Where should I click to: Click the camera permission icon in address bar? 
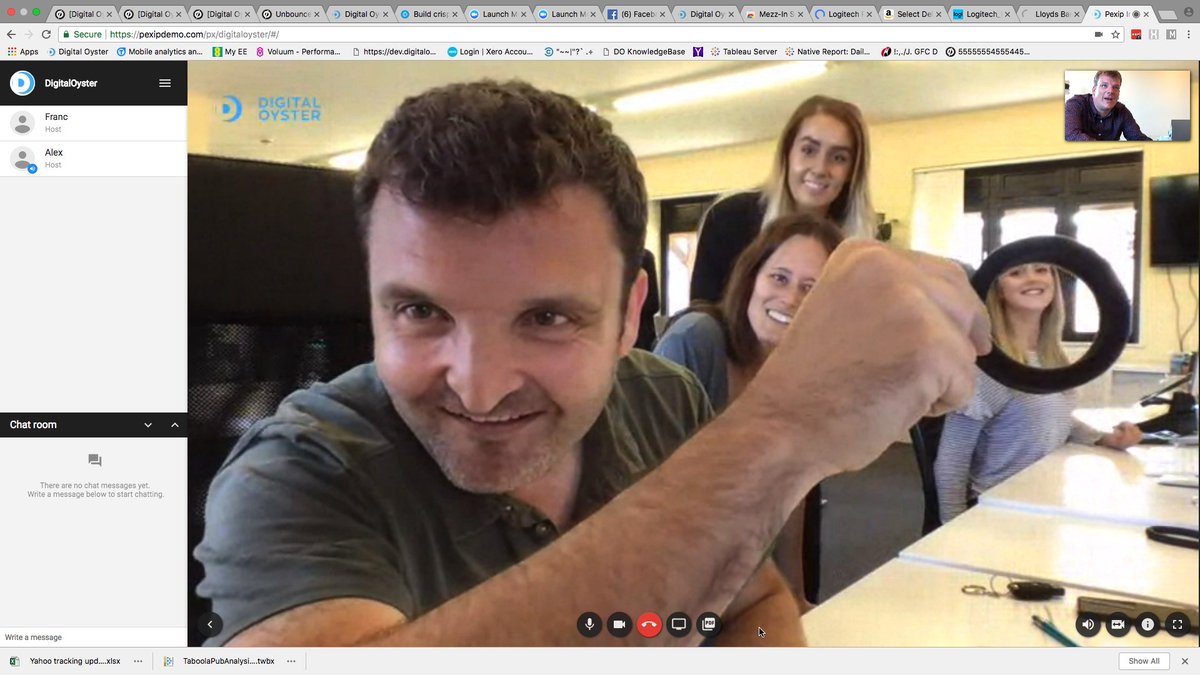[x=1099, y=34]
